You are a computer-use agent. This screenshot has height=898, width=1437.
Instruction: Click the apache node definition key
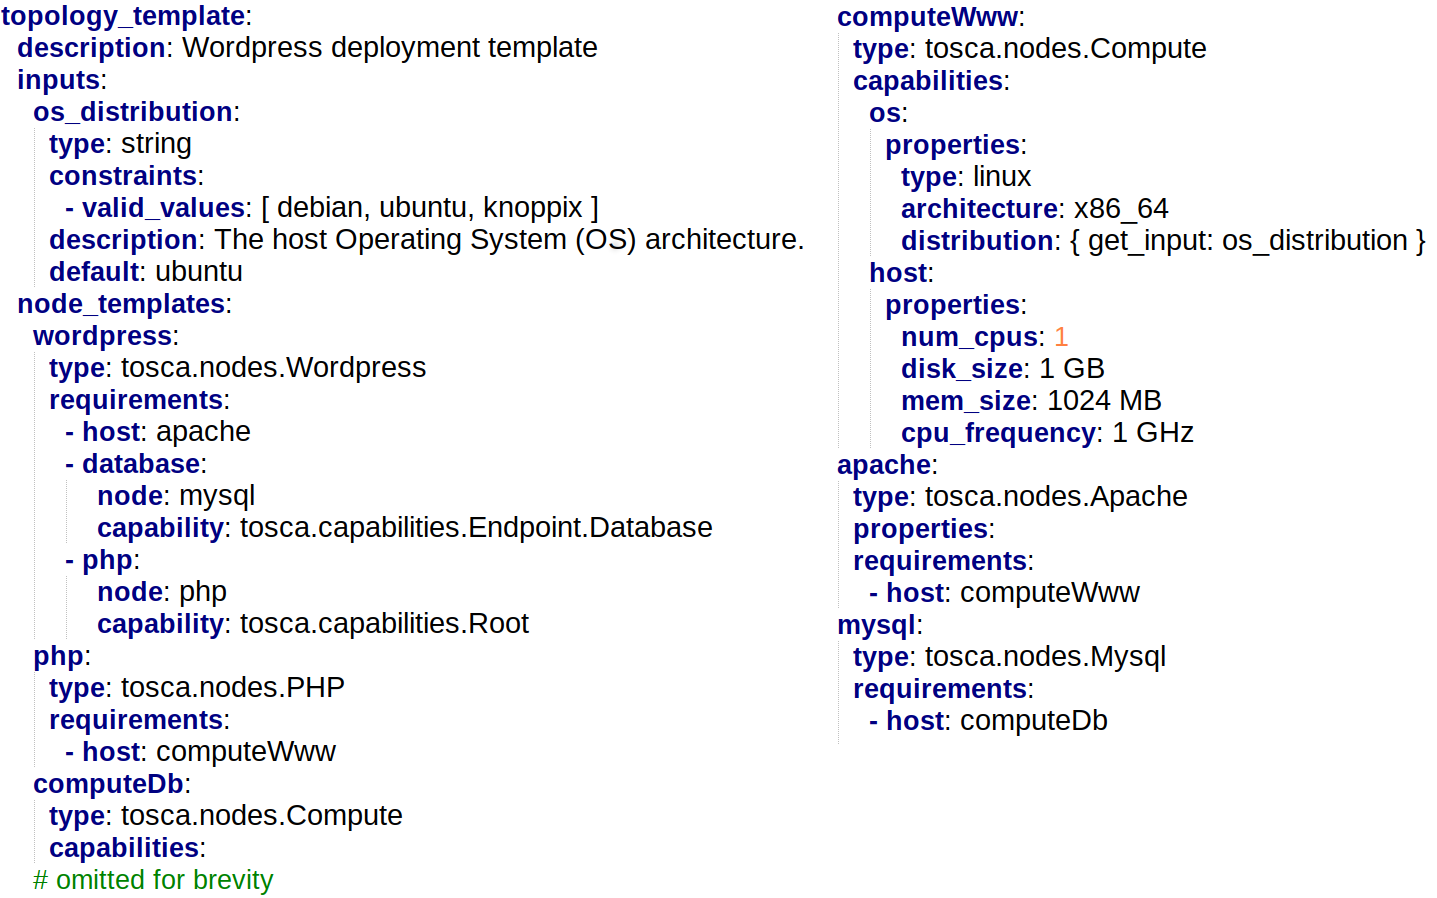[x=884, y=465]
